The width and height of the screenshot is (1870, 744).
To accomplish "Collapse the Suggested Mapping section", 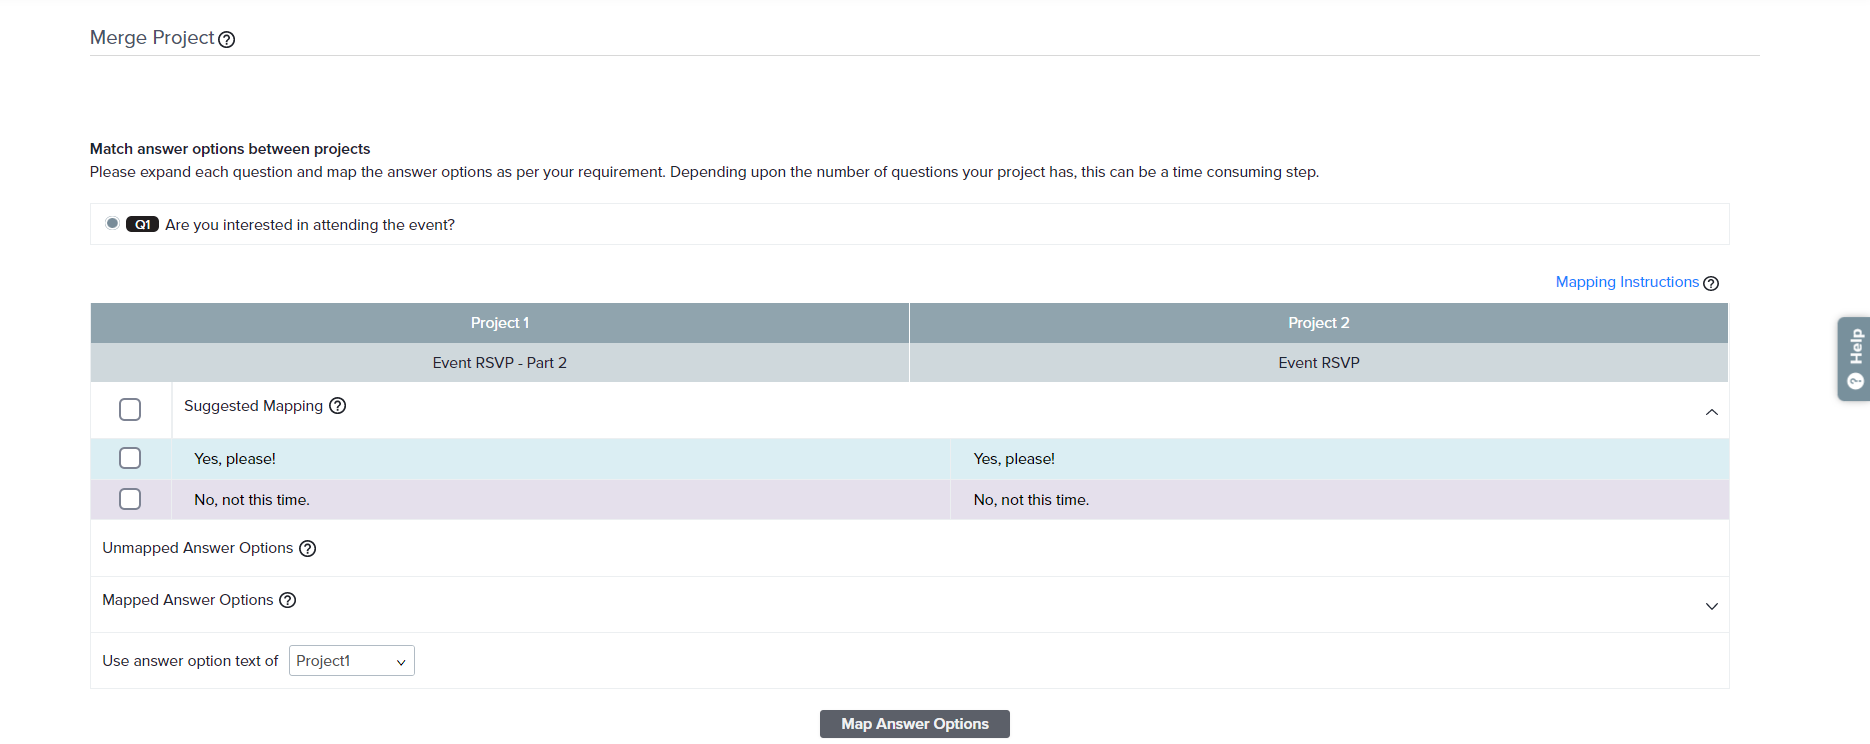I will pos(1711,412).
